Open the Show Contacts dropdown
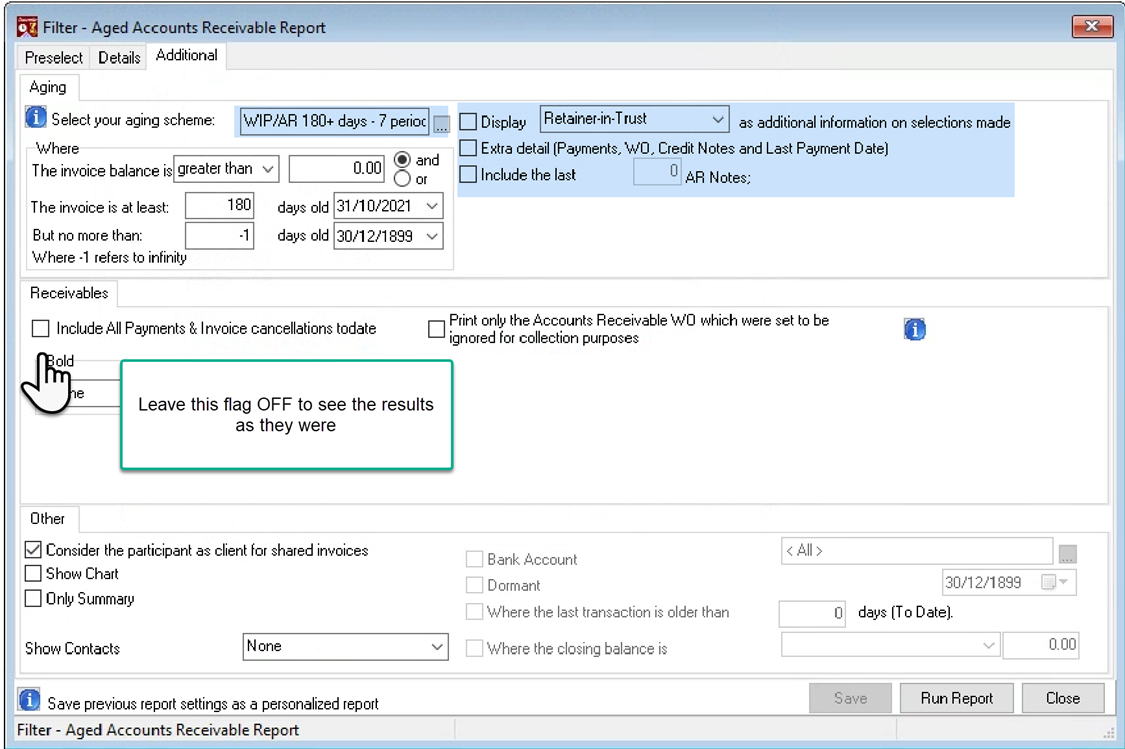 coord(345,646)
